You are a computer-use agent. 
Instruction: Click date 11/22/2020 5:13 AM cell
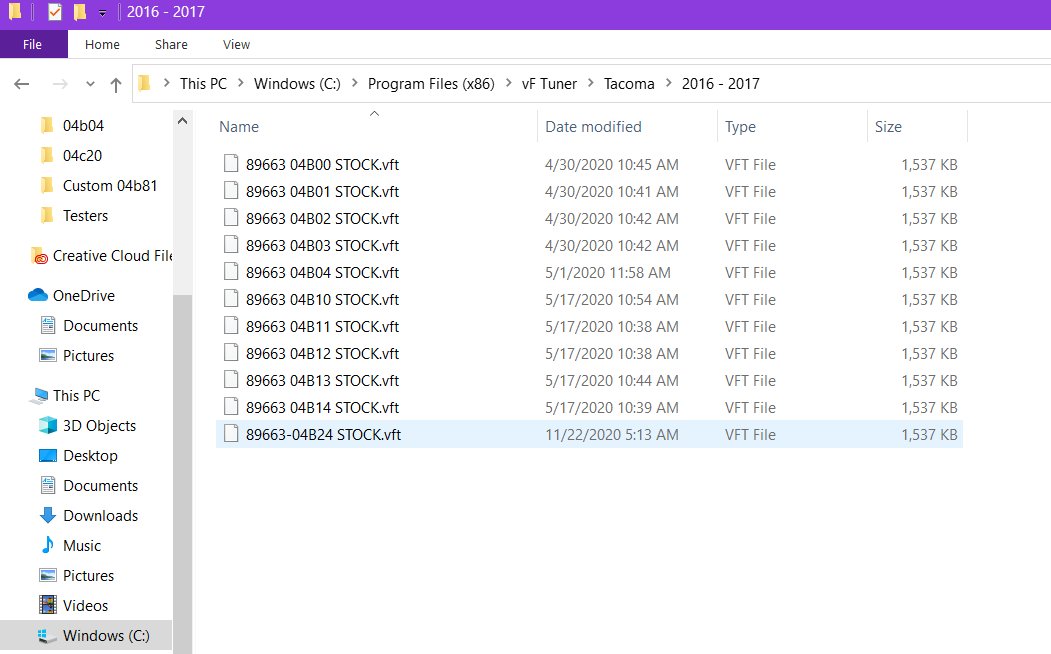pyautogui.click(x=611, y=434)
